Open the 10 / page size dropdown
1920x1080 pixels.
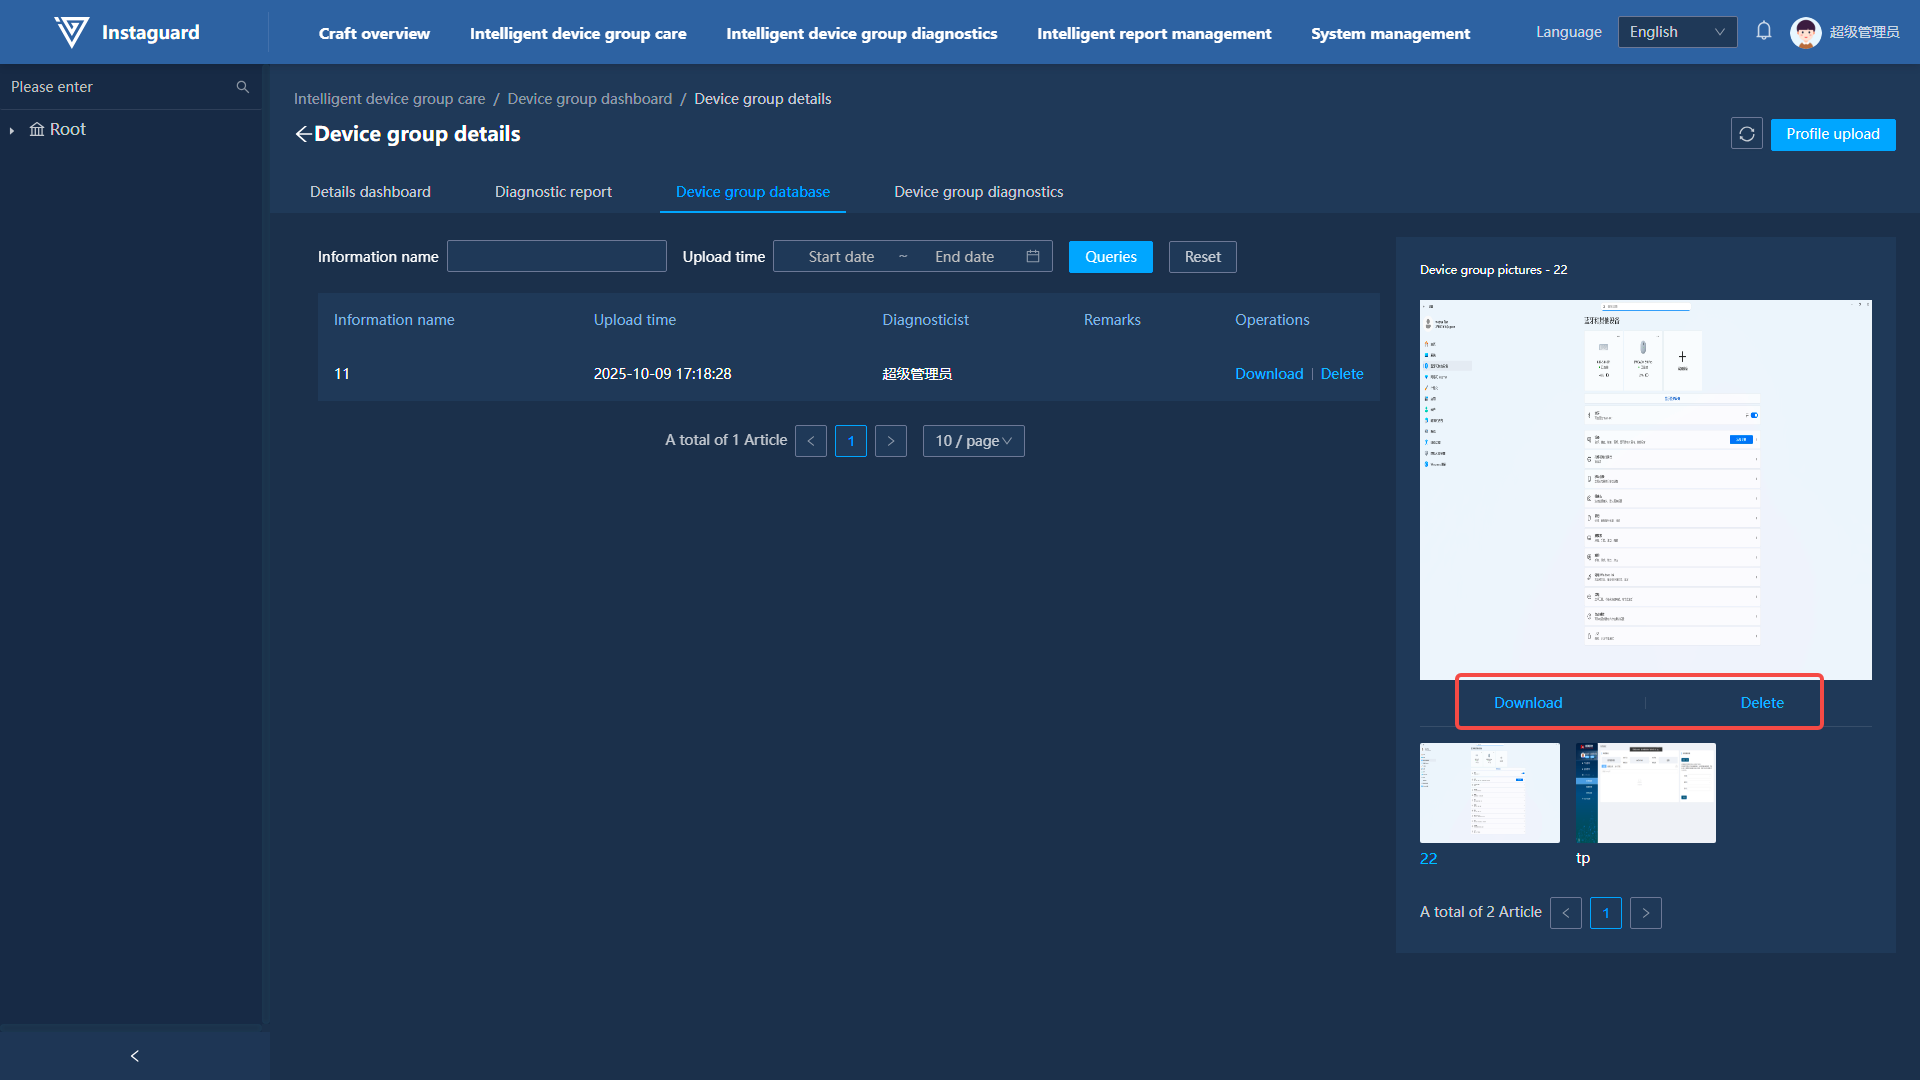pyautogui.click(x=973, y=441)
